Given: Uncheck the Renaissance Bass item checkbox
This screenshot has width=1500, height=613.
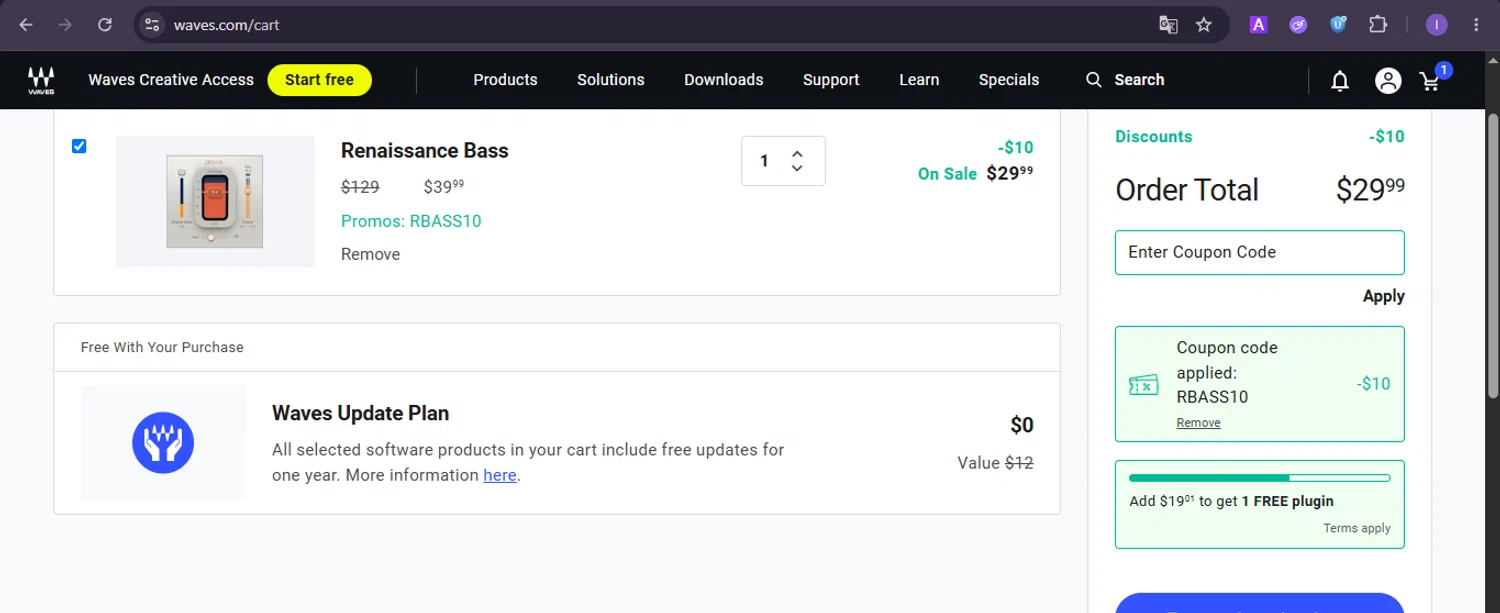Looking at the screenshot, I should [x=79, y=146].
